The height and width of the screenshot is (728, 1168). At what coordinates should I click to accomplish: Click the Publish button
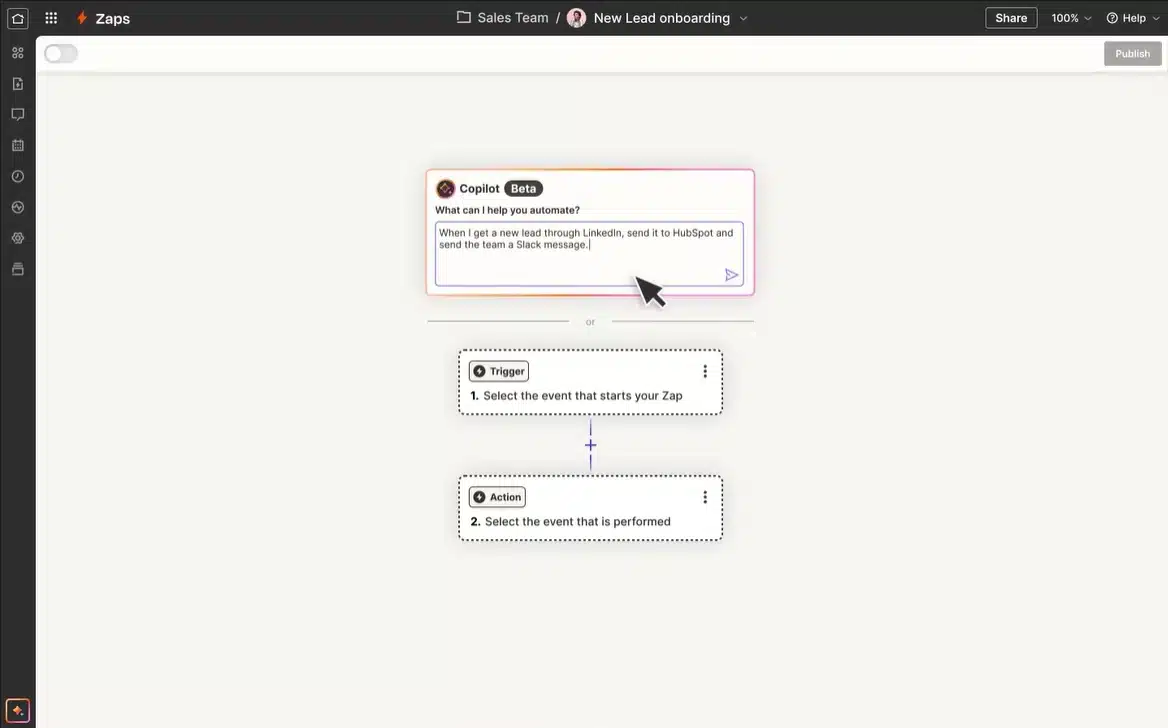pyautogui.click(x=1132, y=53)
